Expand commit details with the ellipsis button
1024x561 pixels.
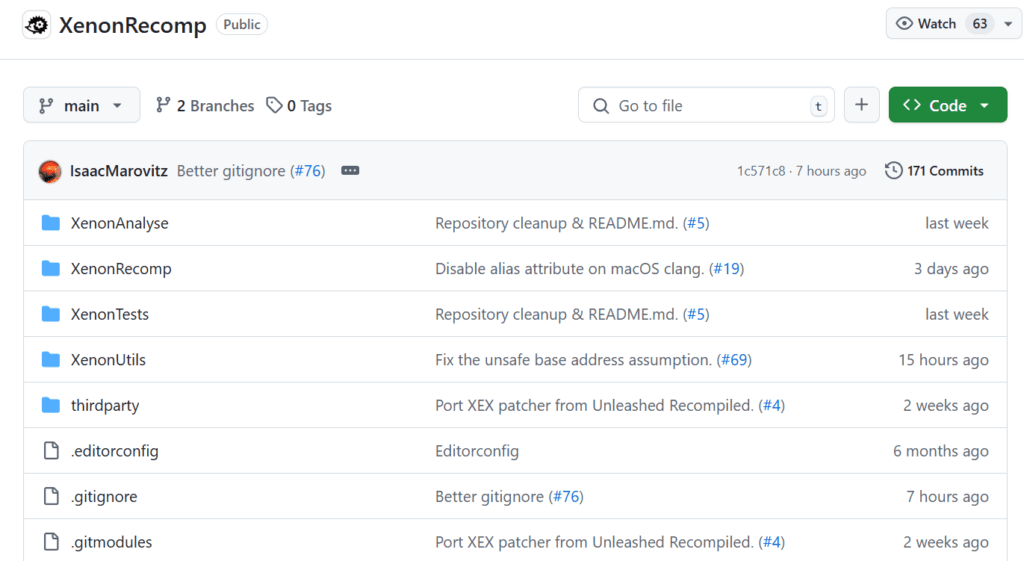350,170
